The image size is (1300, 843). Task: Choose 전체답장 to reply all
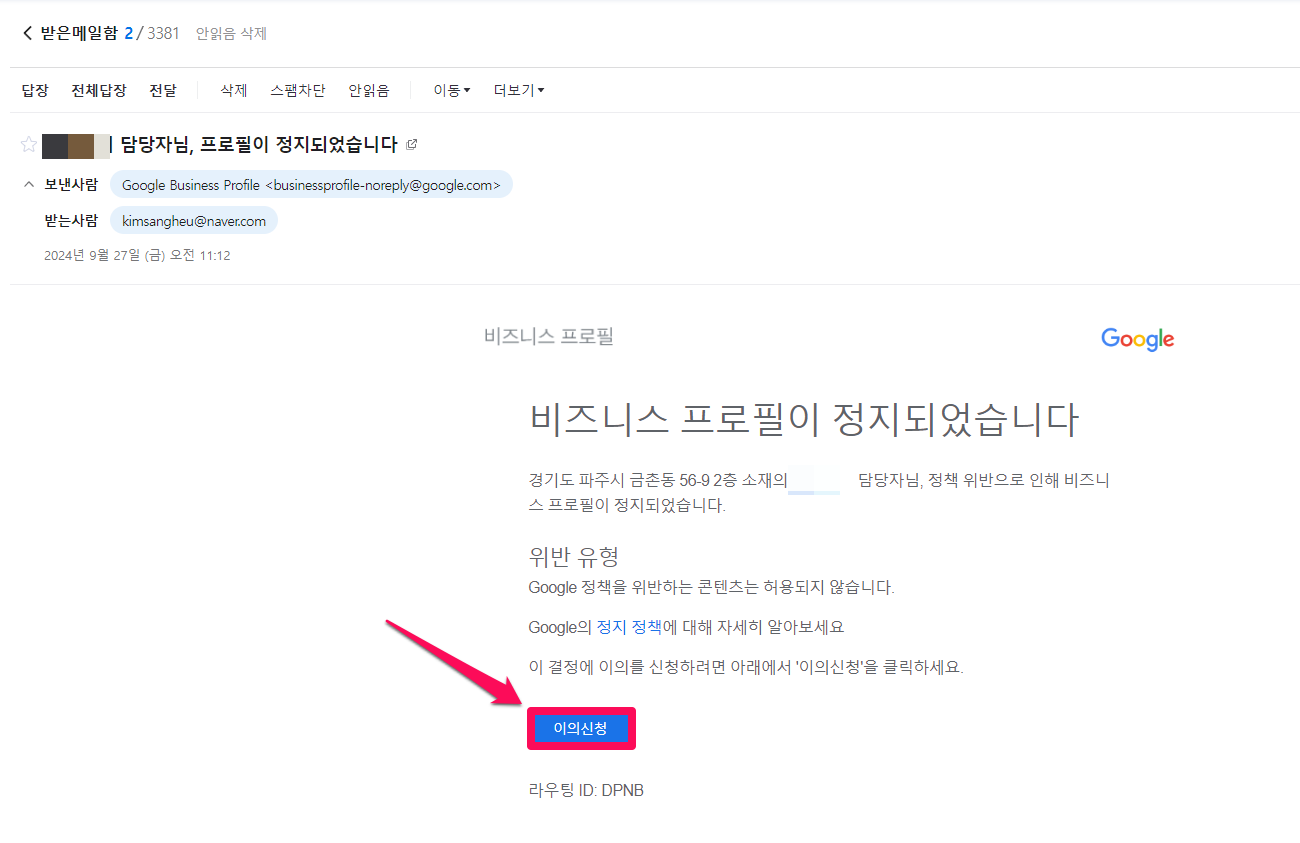coord(99,91)
